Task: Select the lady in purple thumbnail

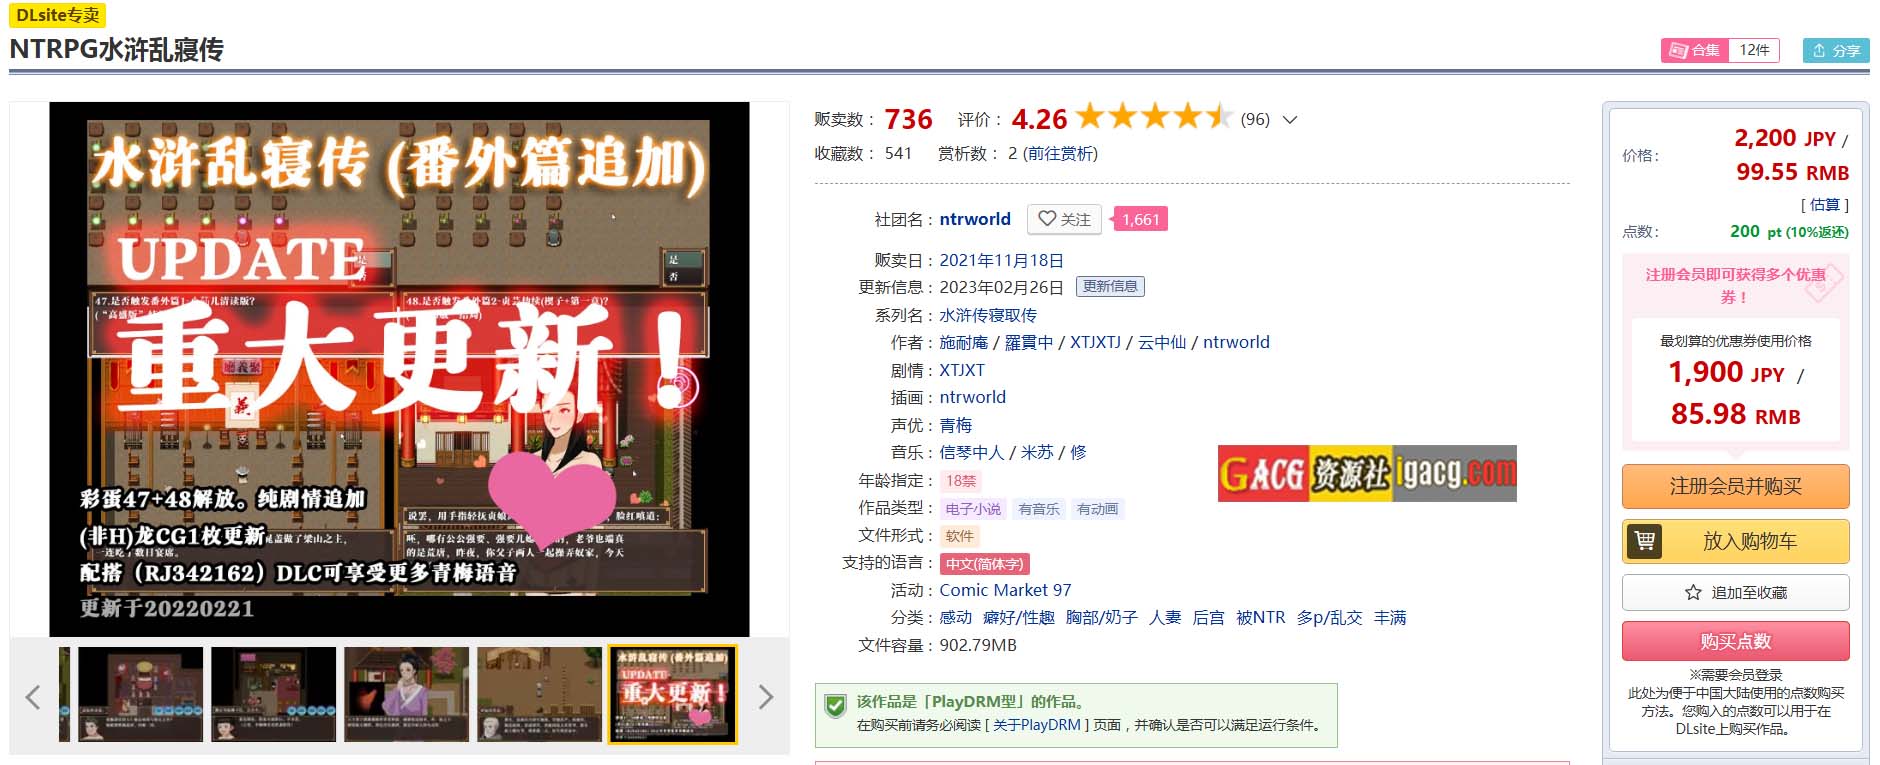Action: tap(406, 694)
